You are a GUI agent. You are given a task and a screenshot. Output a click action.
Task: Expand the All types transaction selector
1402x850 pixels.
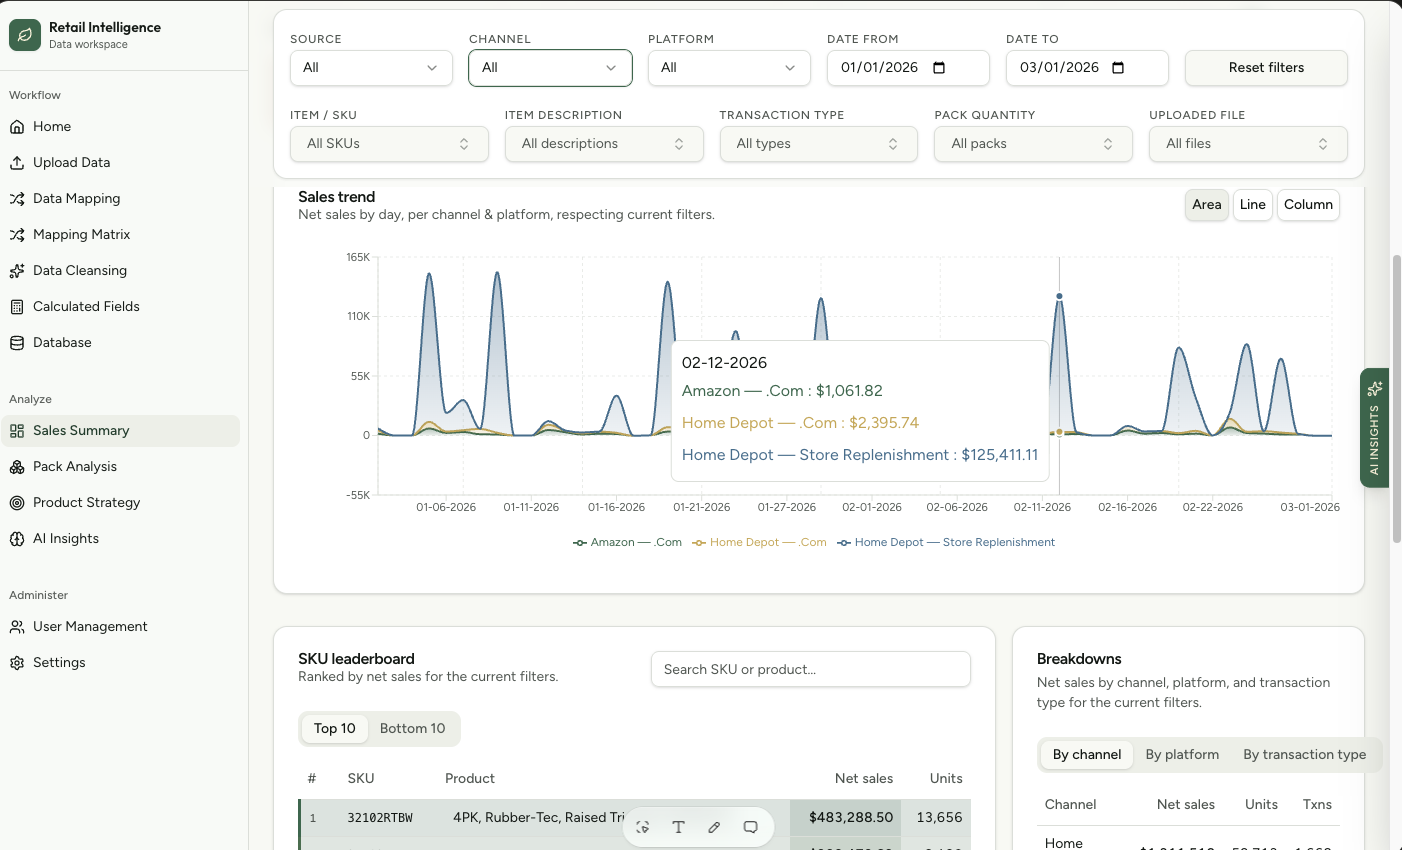point(819,144)
